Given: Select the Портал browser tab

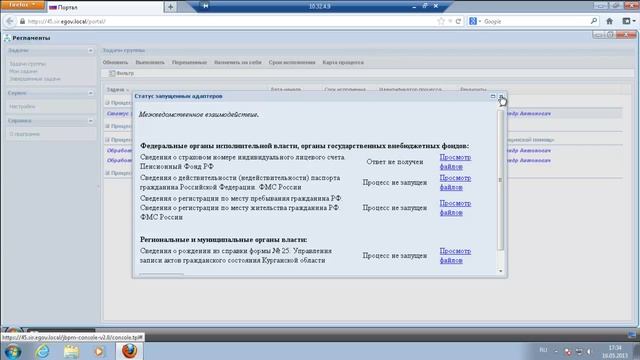Looking at the screenshot, I should pos(105,7).
